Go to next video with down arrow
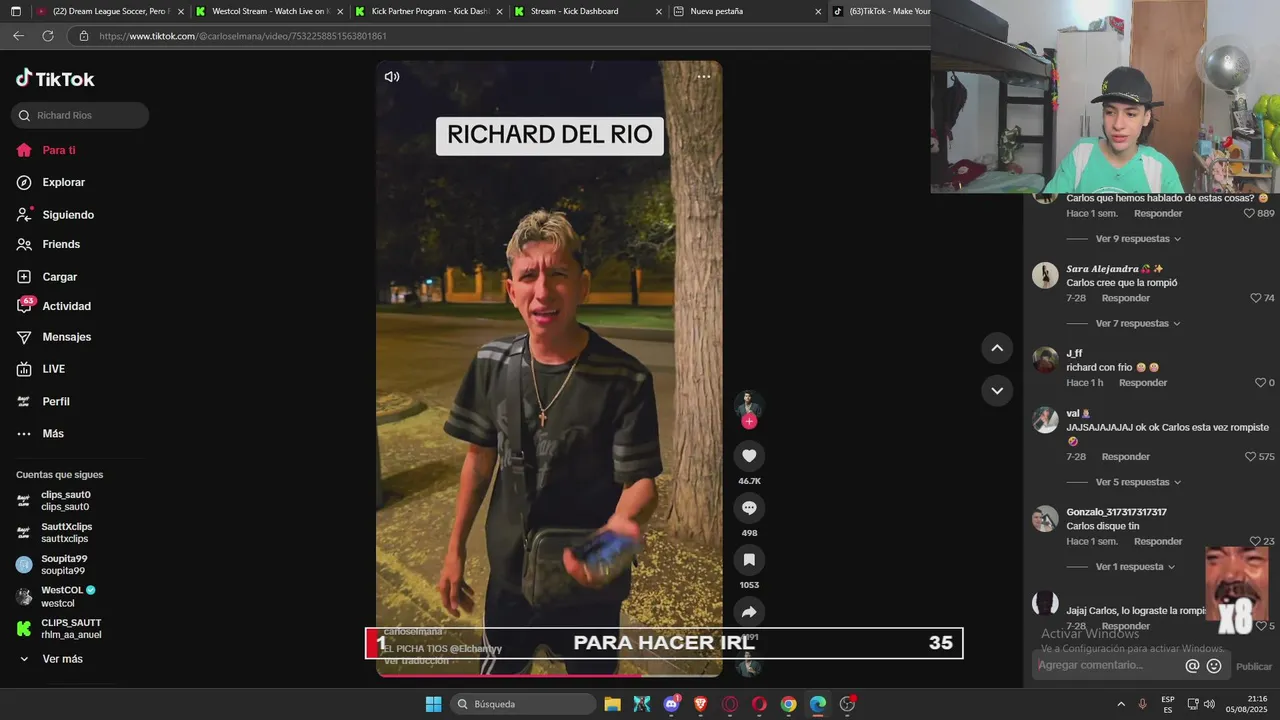Screen dimensions: 1280x720 click(997, 390)
